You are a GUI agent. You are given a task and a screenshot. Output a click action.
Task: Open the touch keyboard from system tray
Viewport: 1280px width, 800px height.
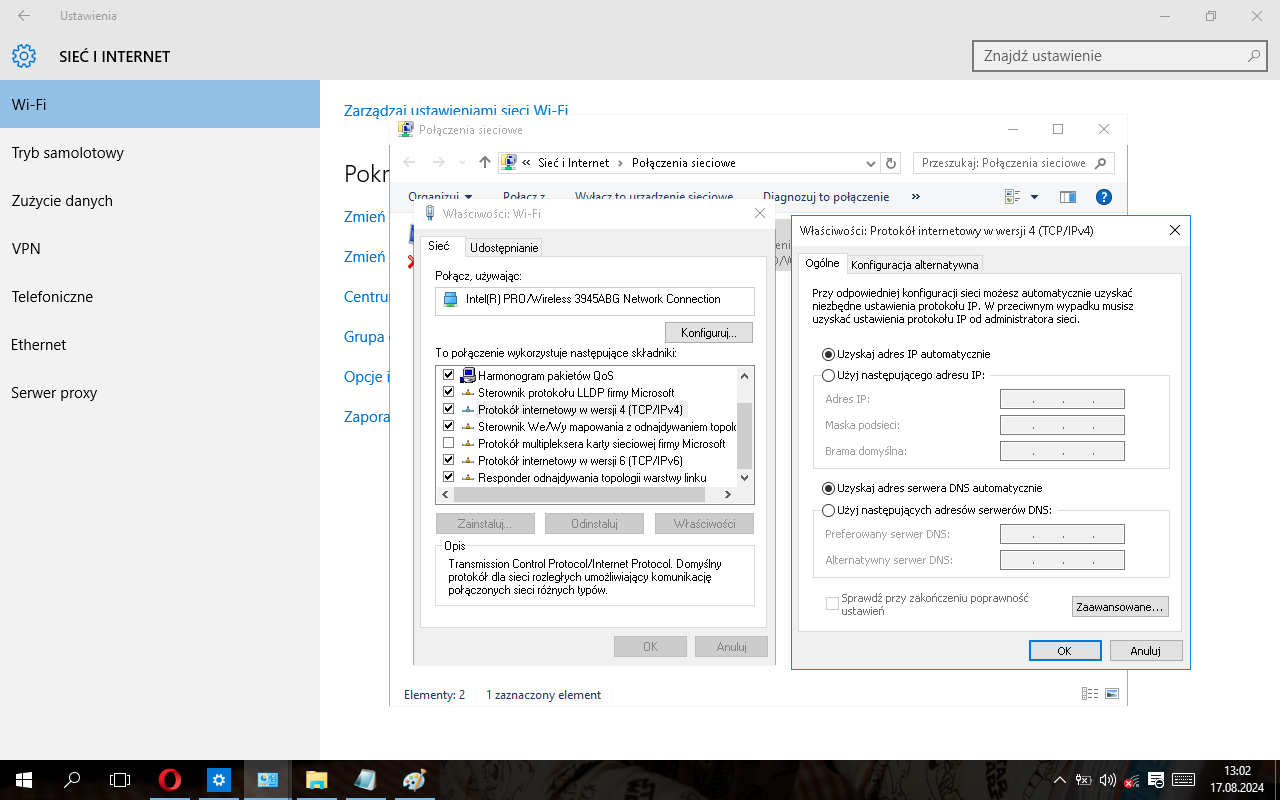(1183, 780)
